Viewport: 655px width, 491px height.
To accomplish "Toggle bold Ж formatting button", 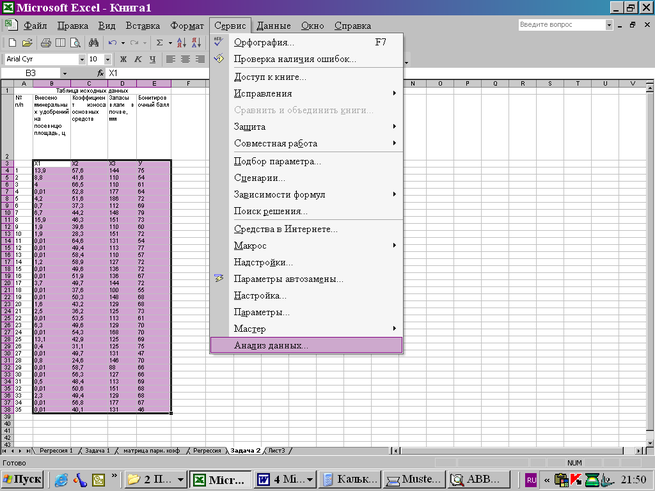I will point(125,59).
